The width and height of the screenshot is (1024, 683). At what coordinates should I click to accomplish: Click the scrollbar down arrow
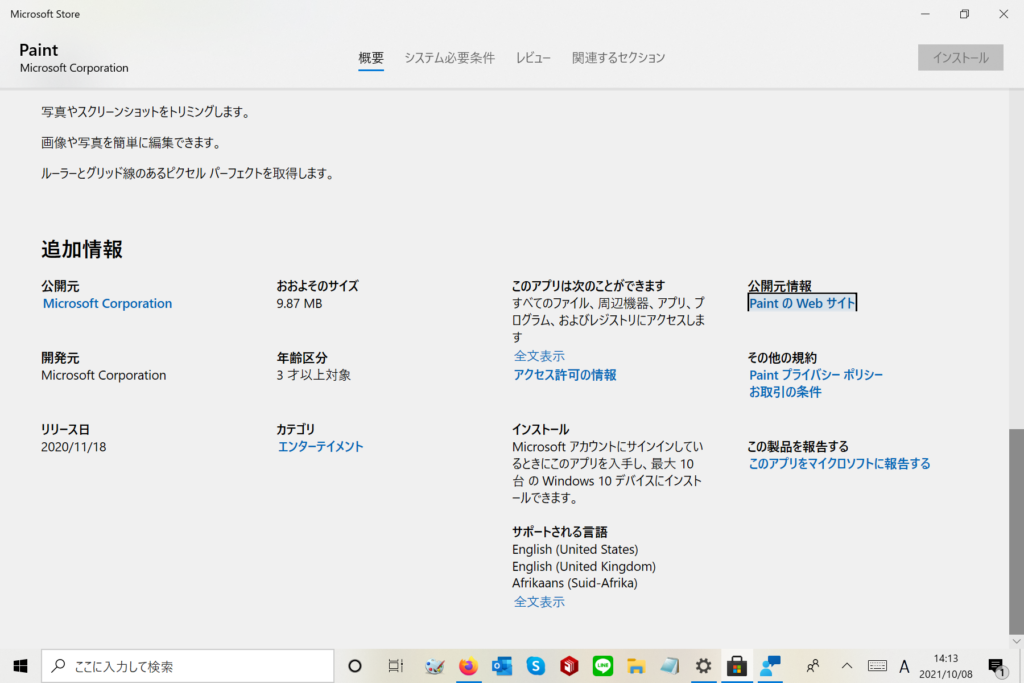[x=1016, y=642]
